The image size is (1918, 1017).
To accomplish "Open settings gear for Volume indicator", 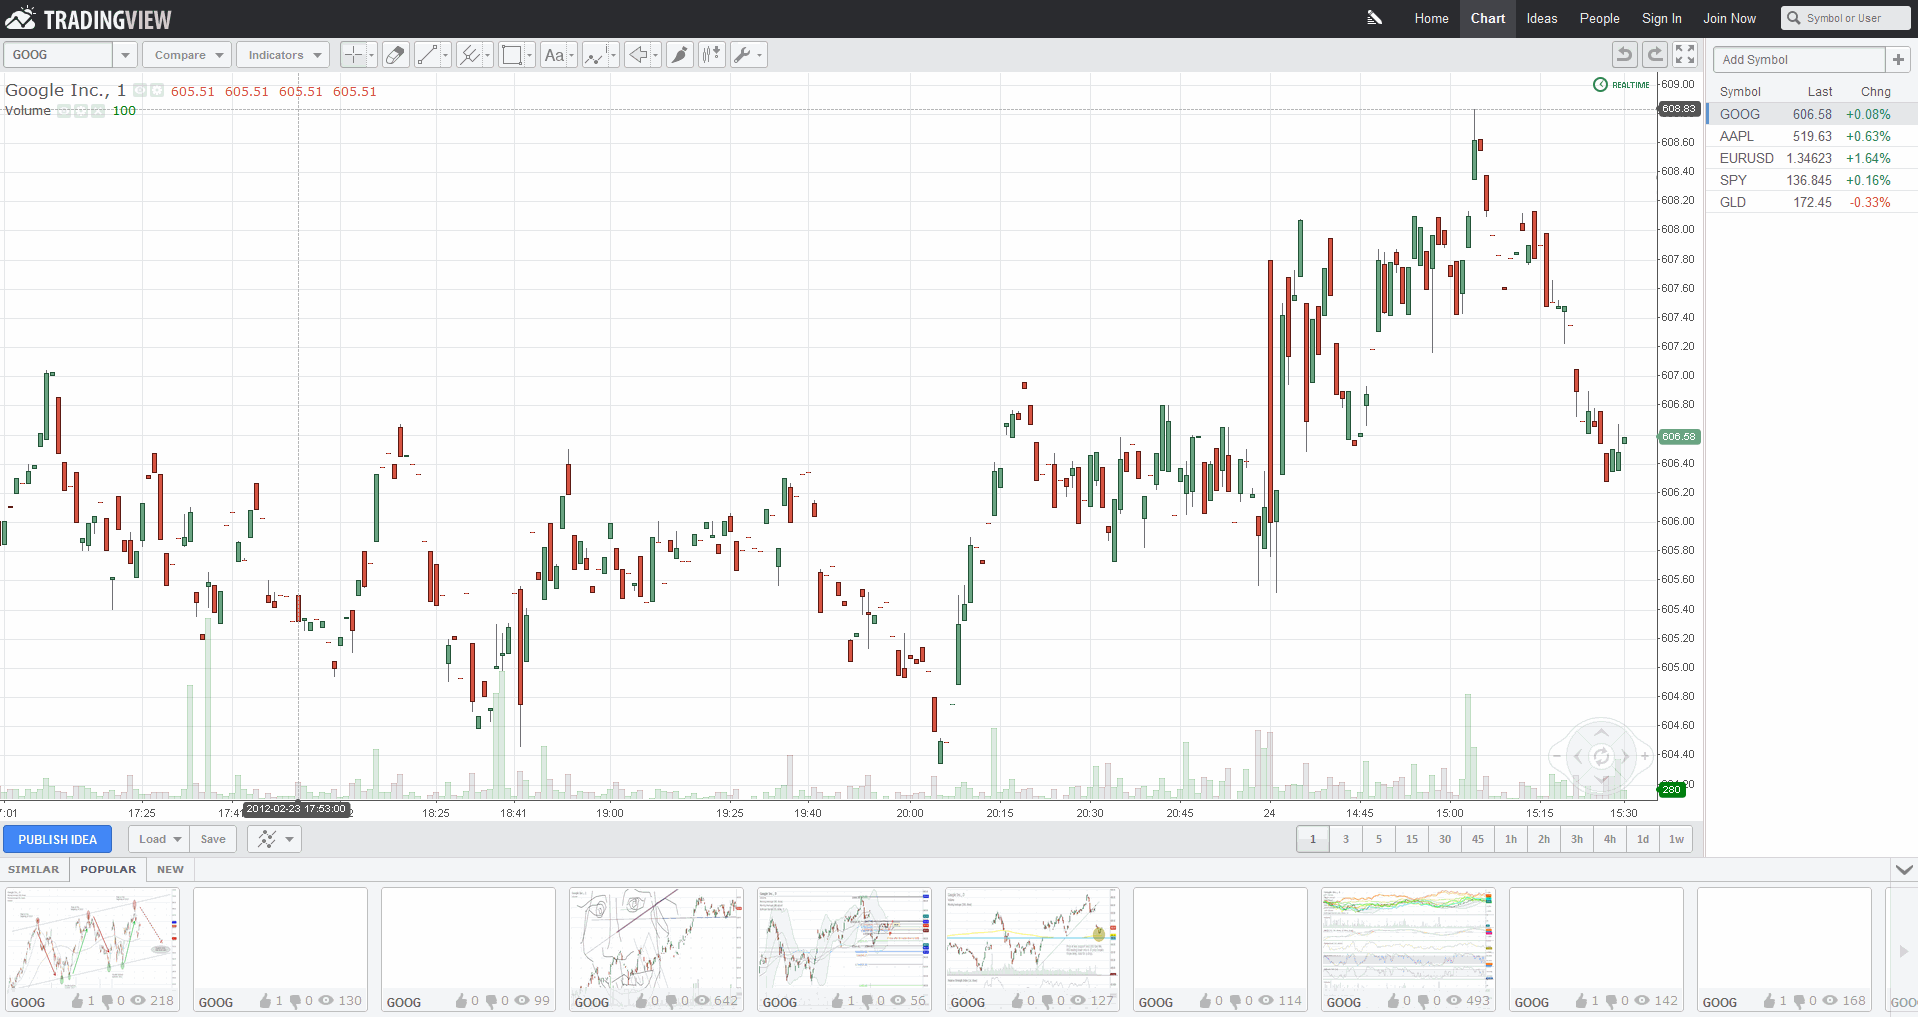I will pos(81,110).
